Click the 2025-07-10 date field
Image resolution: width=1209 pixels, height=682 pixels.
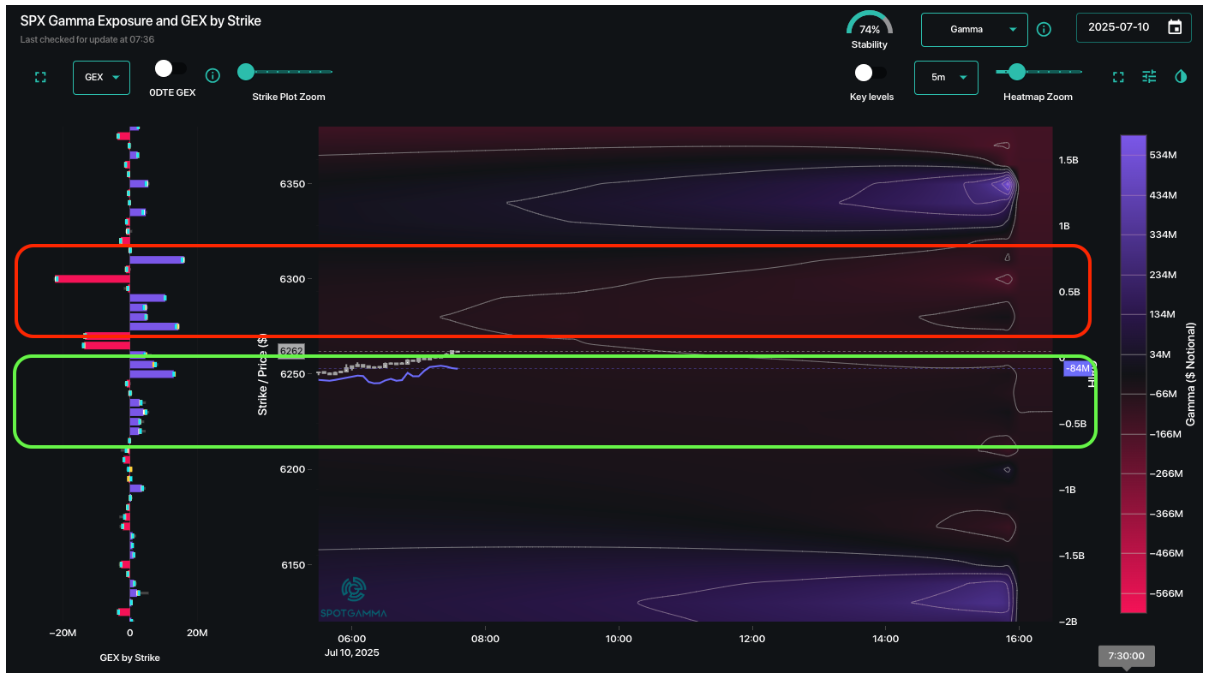pyautogui.click(x=1134, y=28)
